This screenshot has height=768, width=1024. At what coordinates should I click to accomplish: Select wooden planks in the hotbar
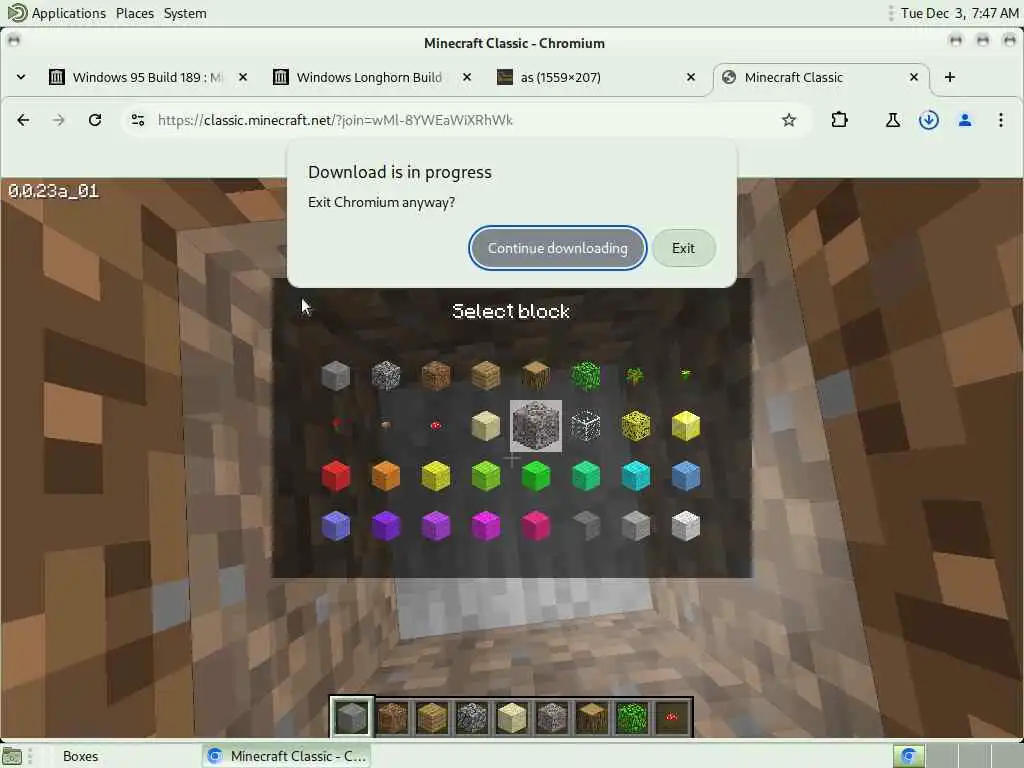pos(432,716)
